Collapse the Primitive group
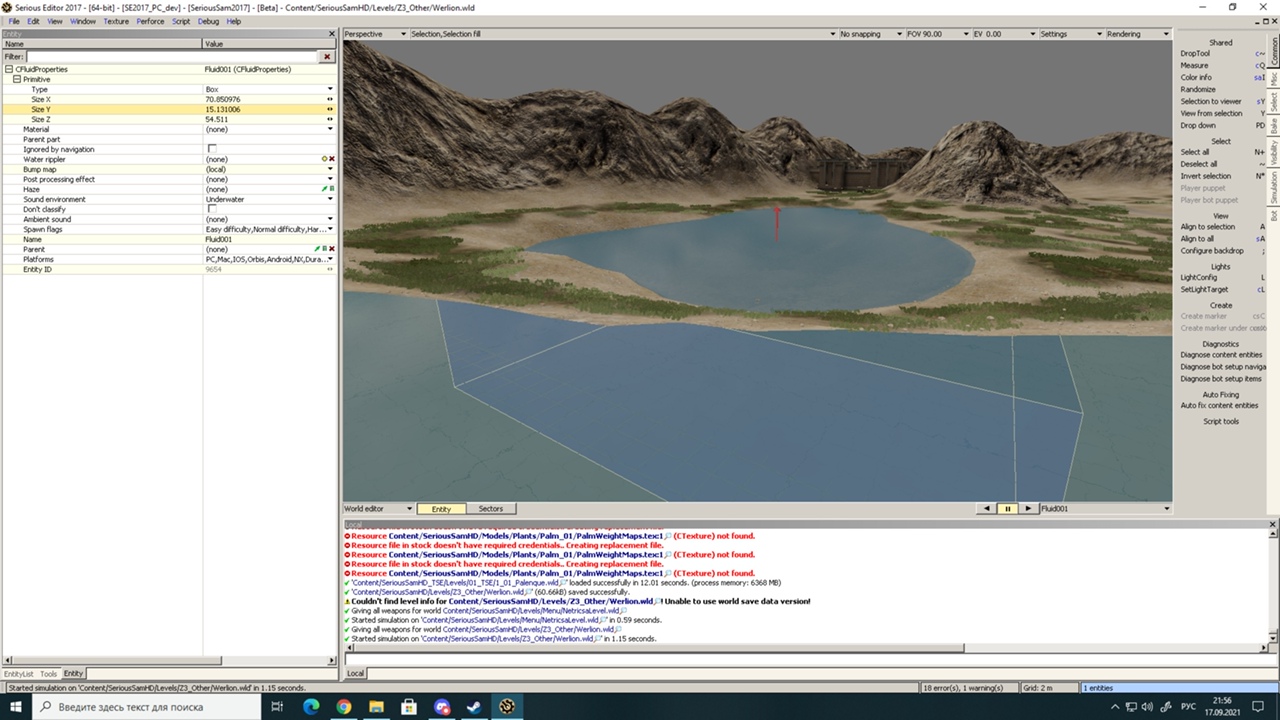The height and width of the screenshot is (720, 1280). coord(17,79)
